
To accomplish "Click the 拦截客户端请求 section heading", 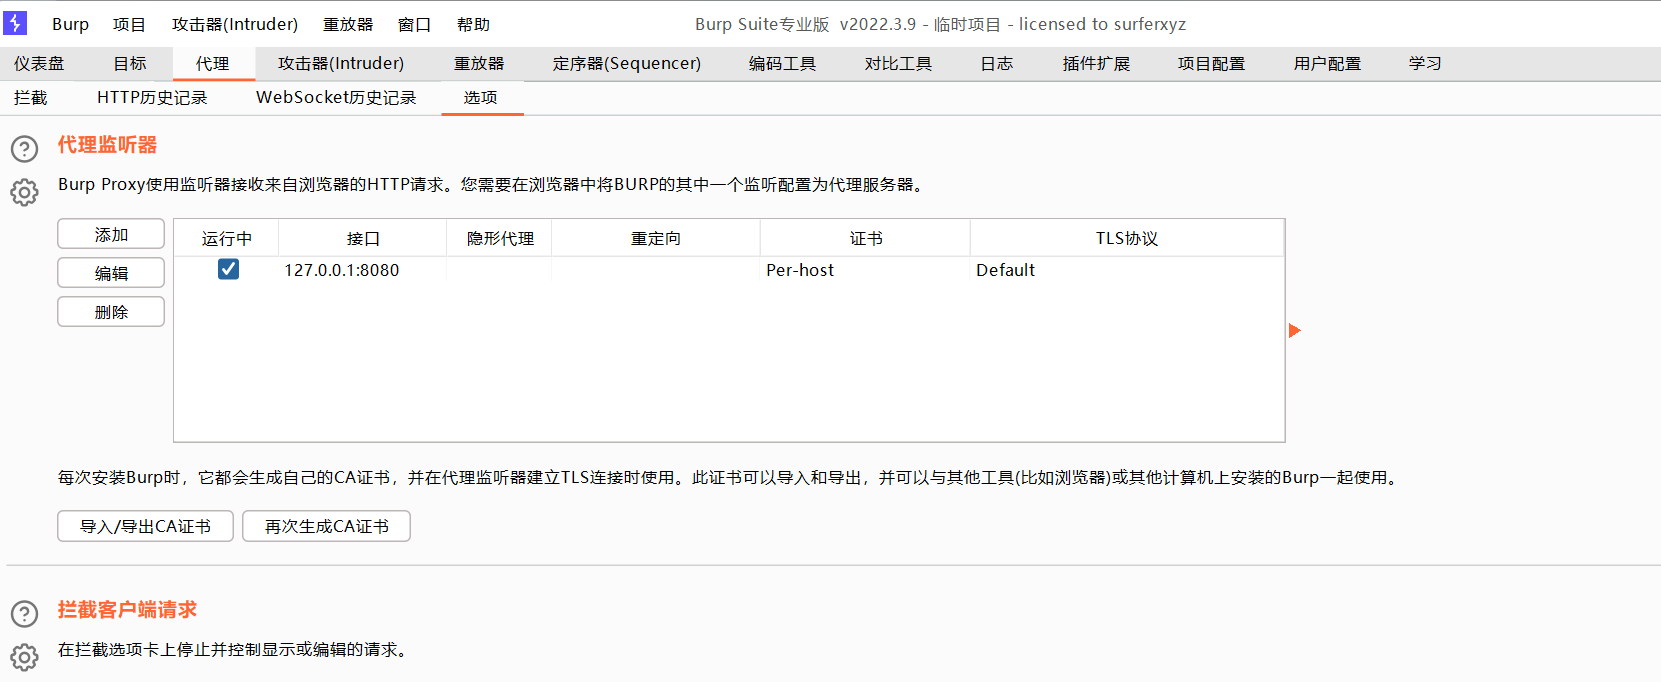I will coord(127,610).
